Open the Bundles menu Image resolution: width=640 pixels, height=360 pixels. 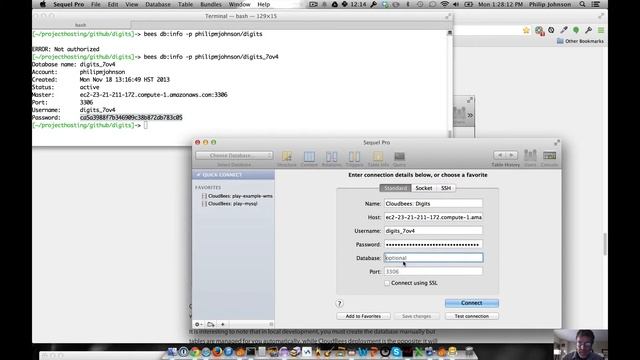coord(211,4)
